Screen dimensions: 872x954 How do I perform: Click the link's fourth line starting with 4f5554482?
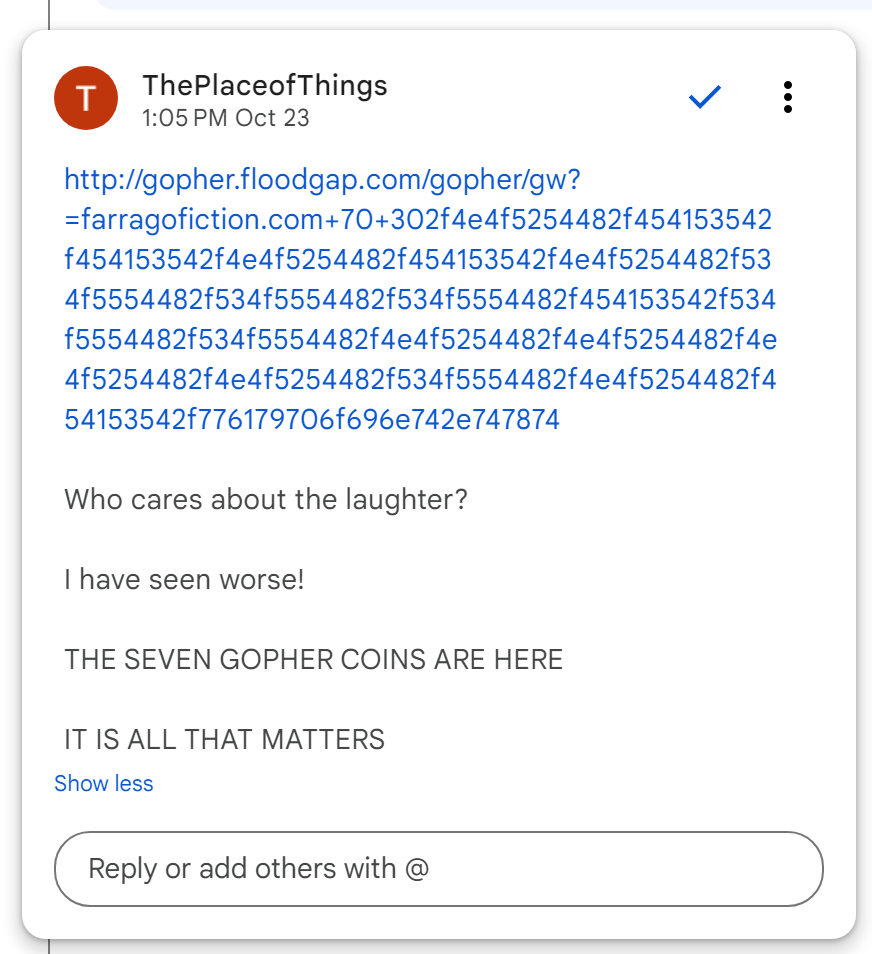click(420, 300)
